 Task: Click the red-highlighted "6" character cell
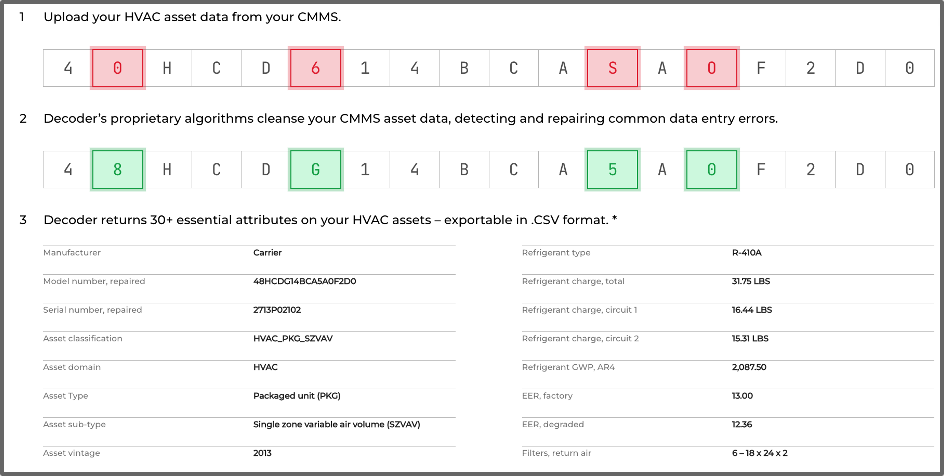click(x=315, y=69)
